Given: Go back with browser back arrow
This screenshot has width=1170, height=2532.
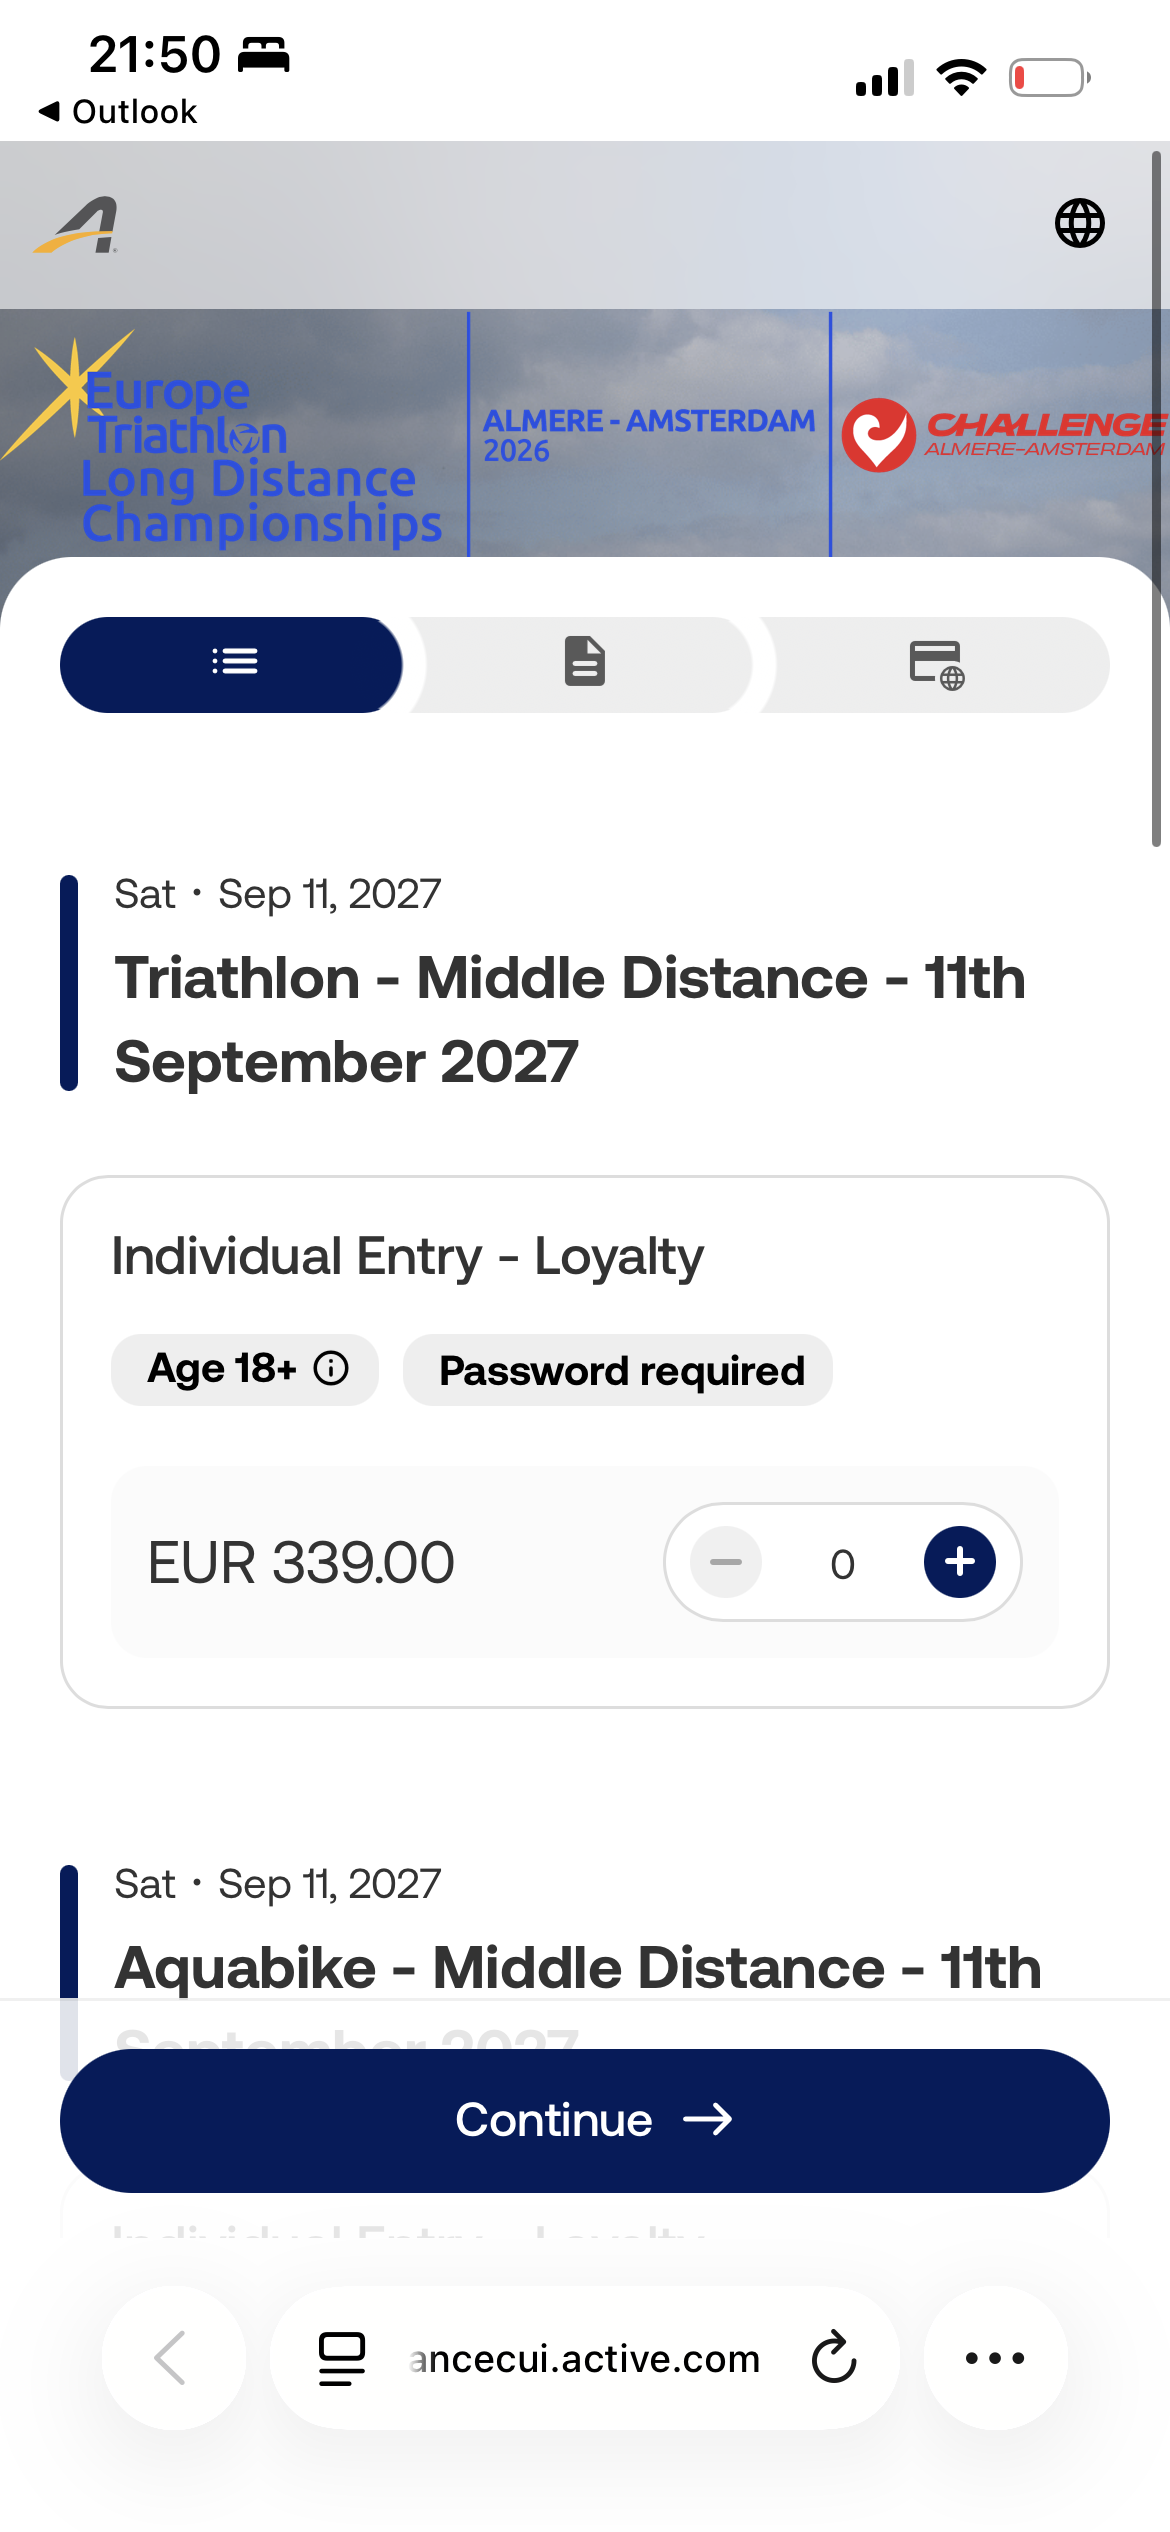Looking at the screenshot, I should (x=173, y=2358).
